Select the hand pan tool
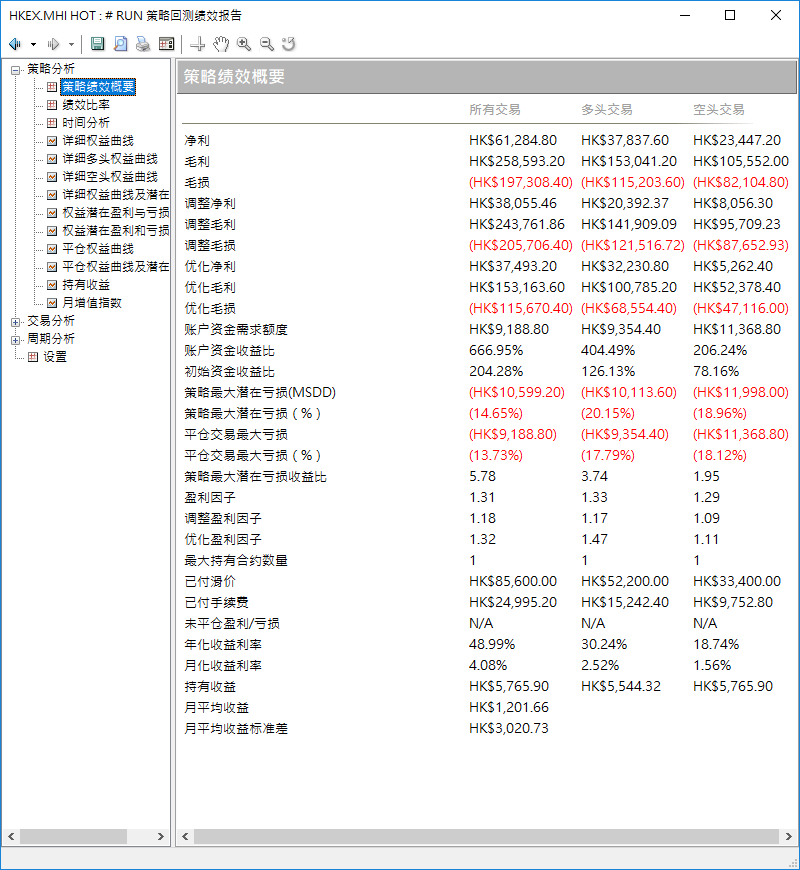This screenshot has height=870, width=800. (221, 44)
